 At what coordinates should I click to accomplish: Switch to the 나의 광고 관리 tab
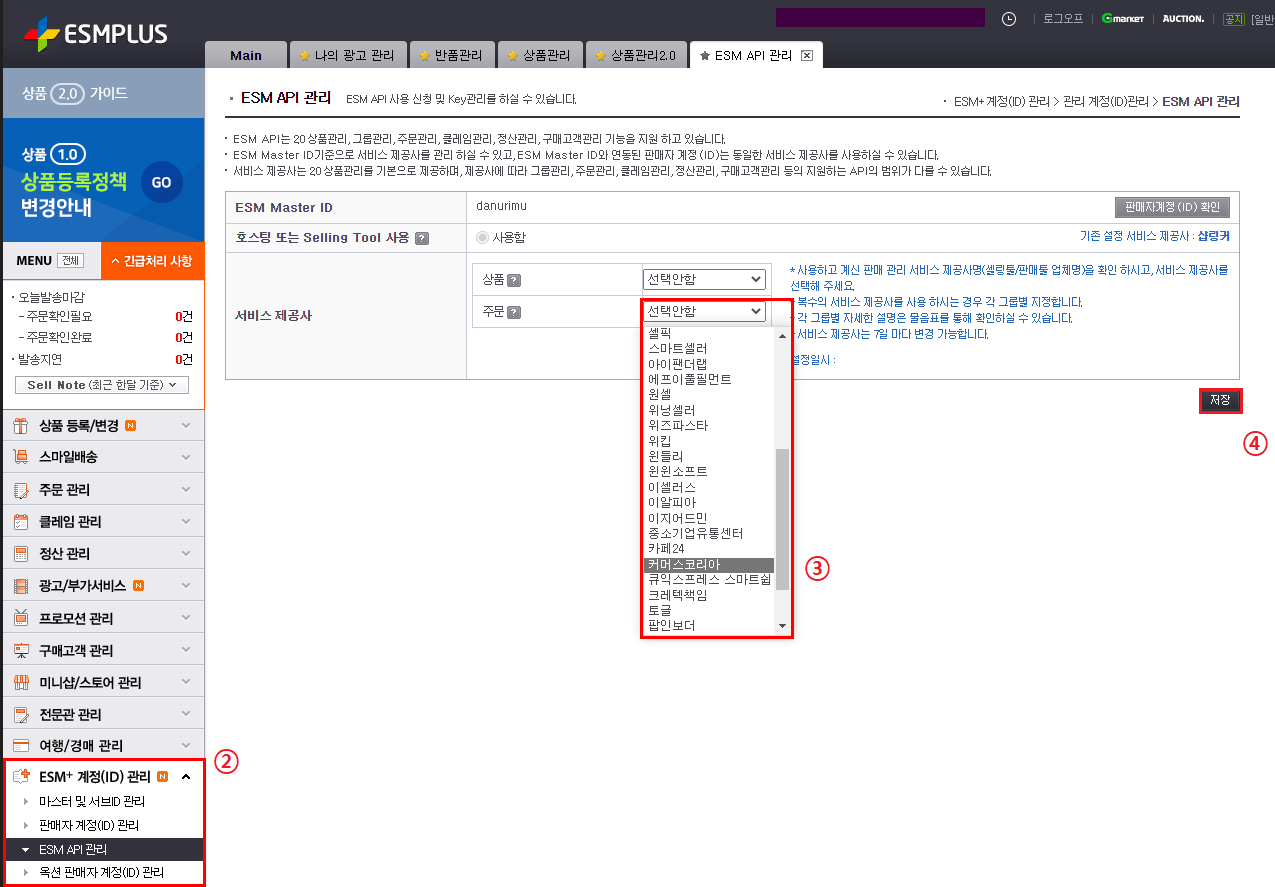[x=348, y=56]
